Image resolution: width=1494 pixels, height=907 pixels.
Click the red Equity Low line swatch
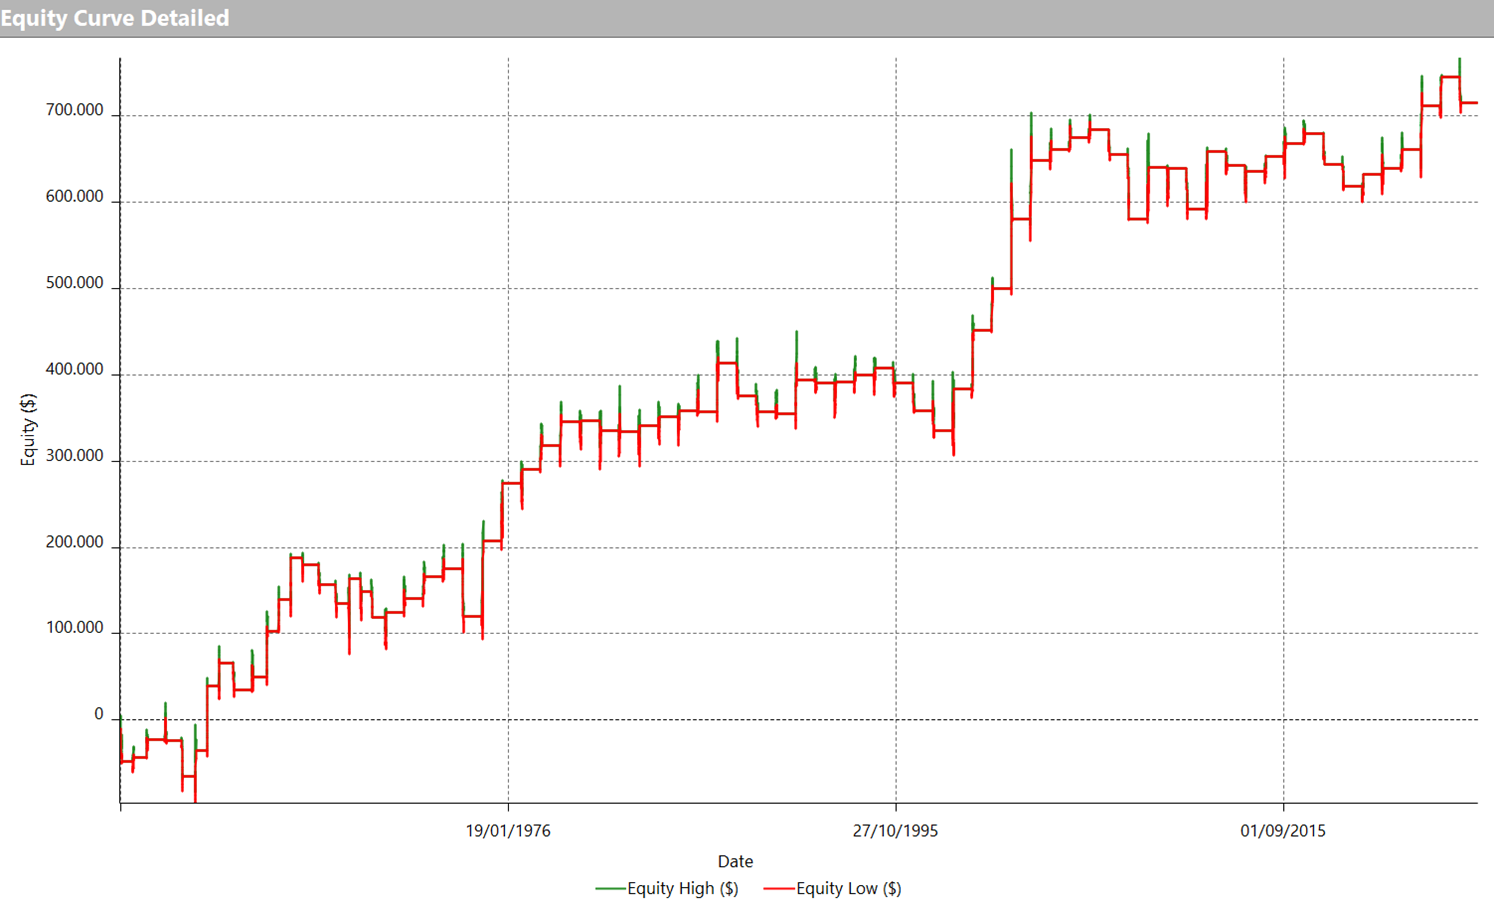point(778,888)
